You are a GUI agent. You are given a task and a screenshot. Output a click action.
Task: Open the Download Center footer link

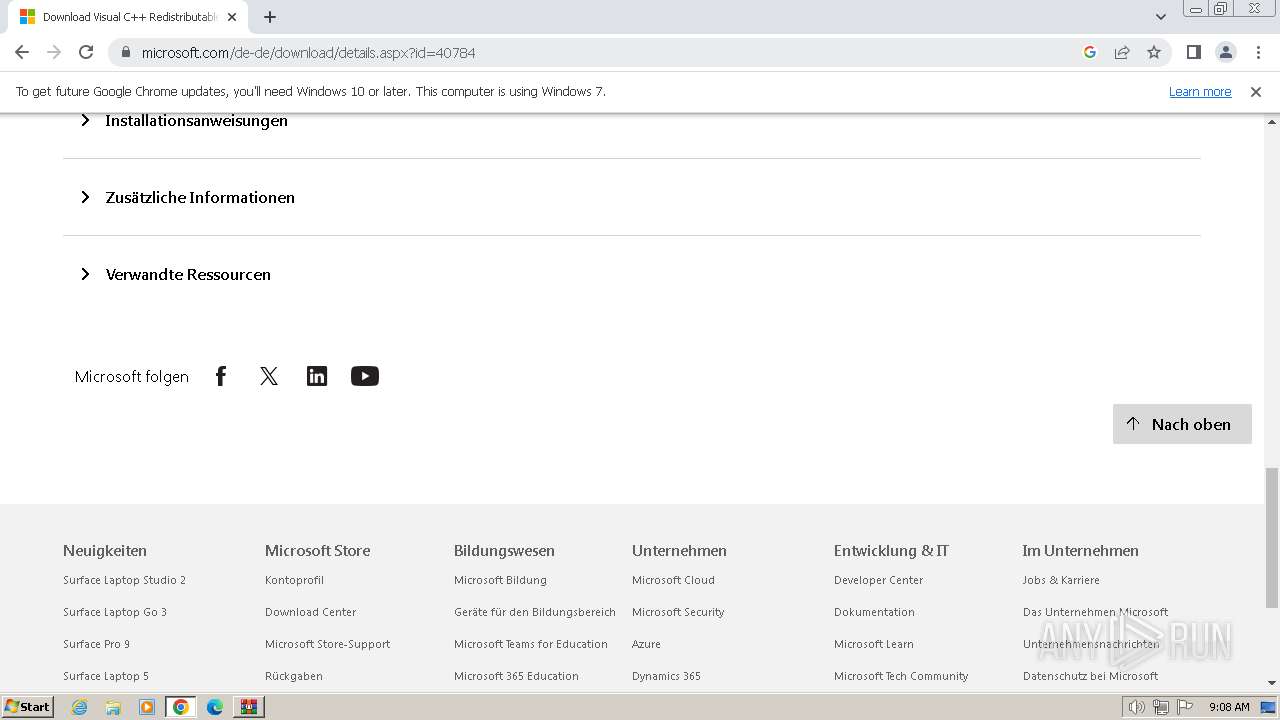tap(310, 612)
